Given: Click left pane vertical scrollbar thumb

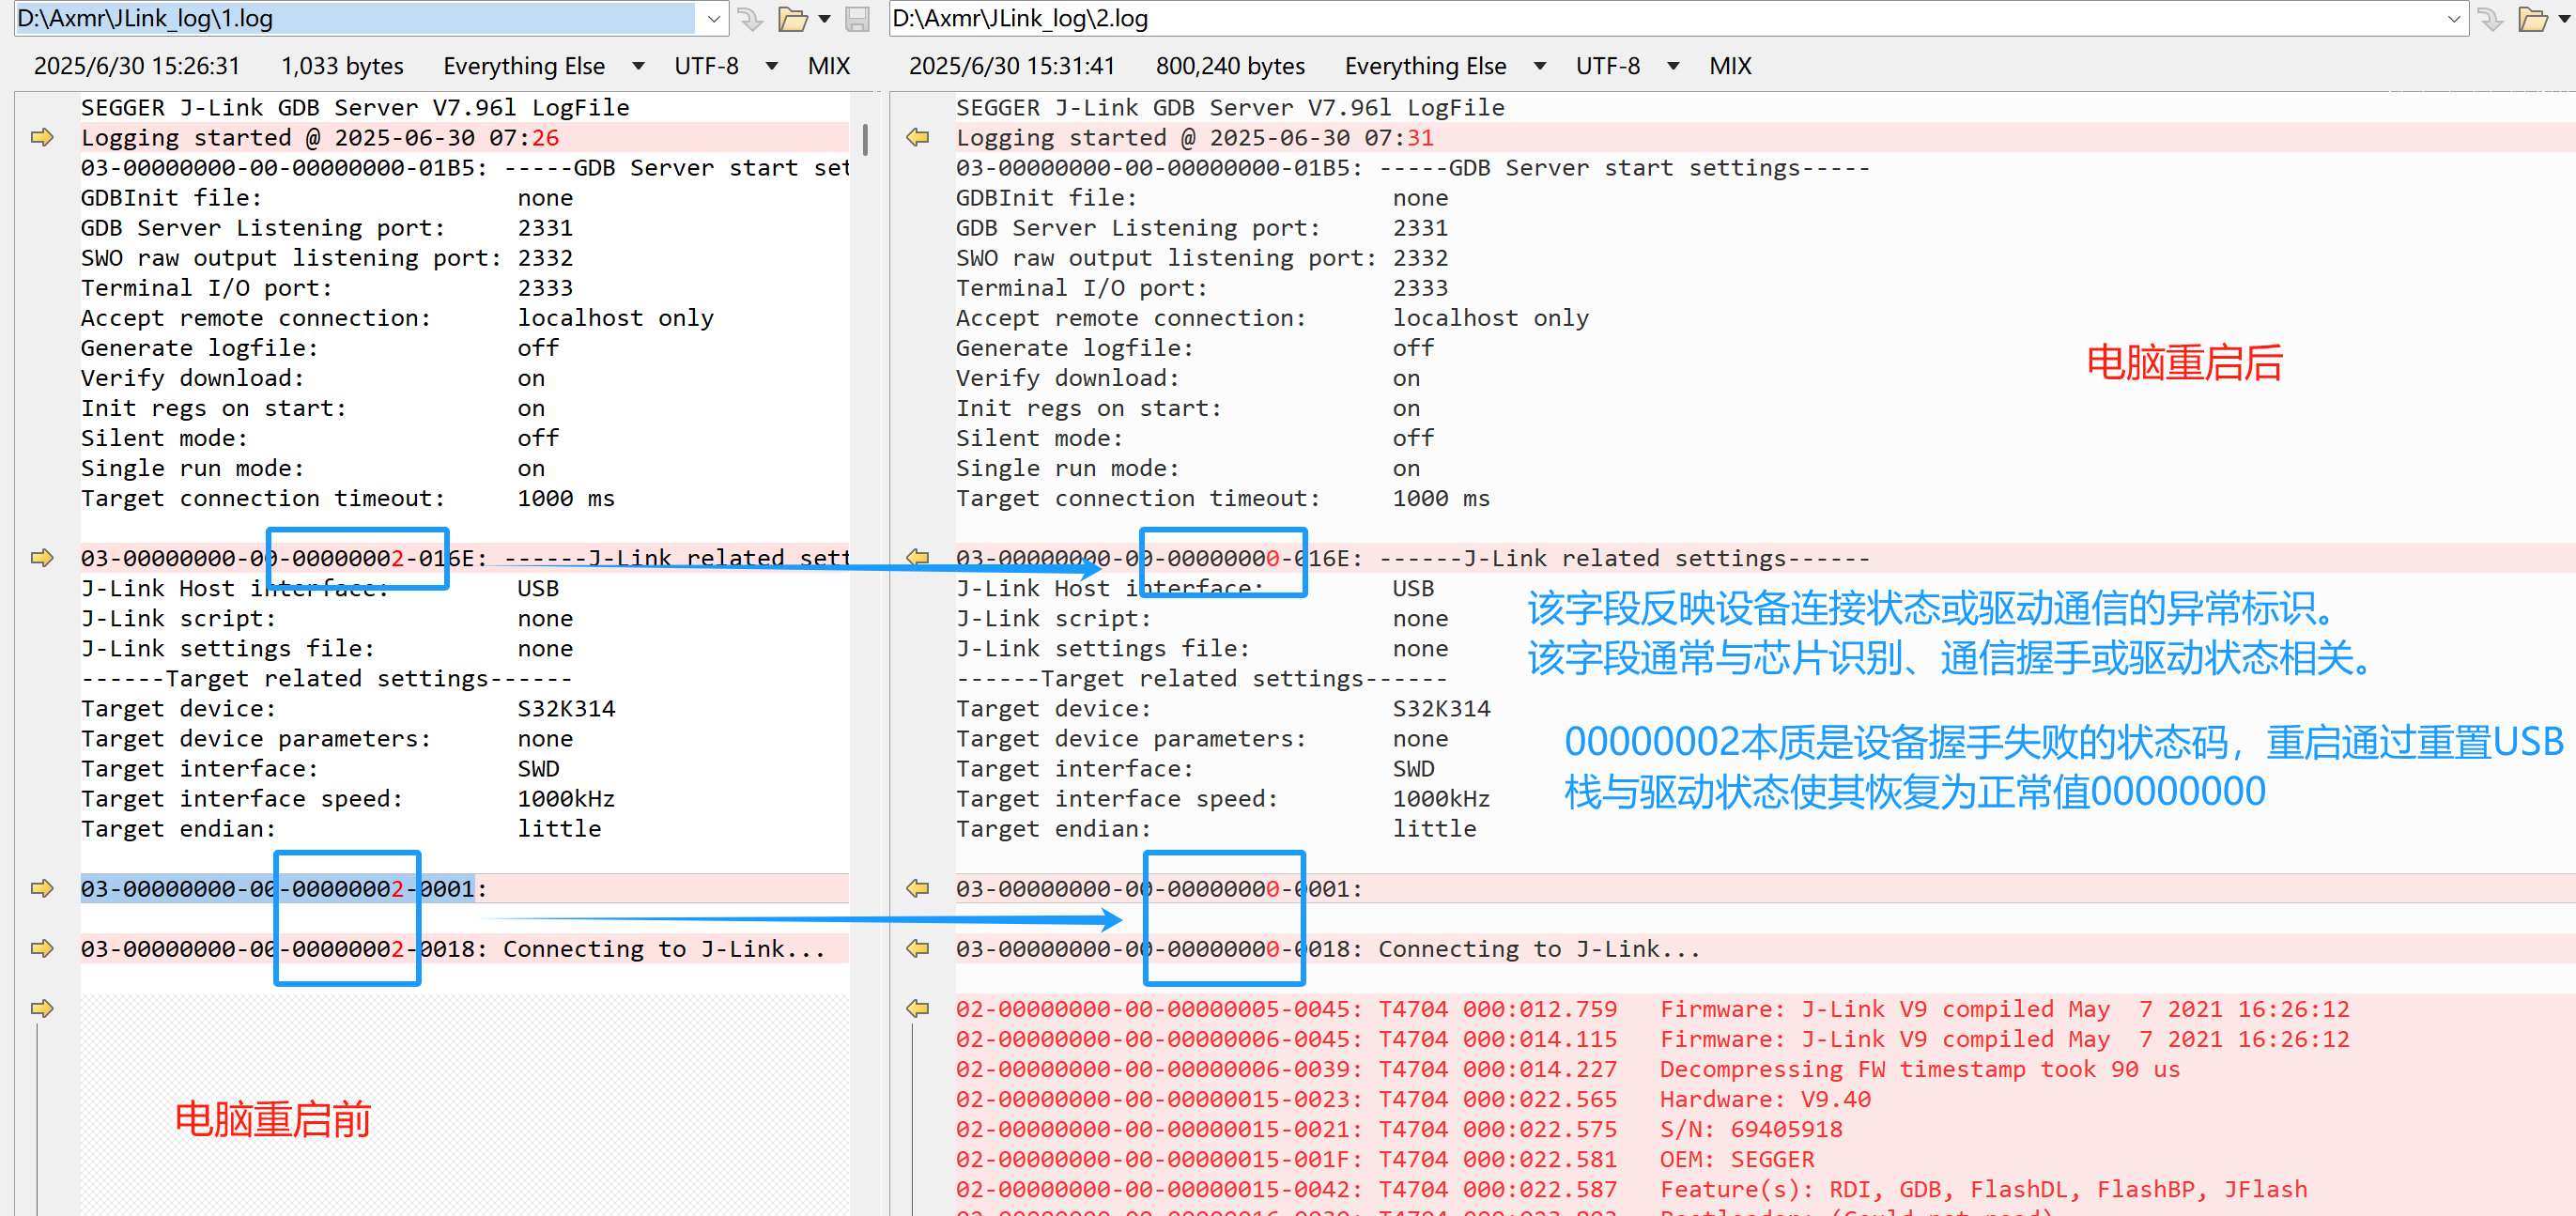Looking at the screenshot, I should pyautogui.click(x=864, y=140).
